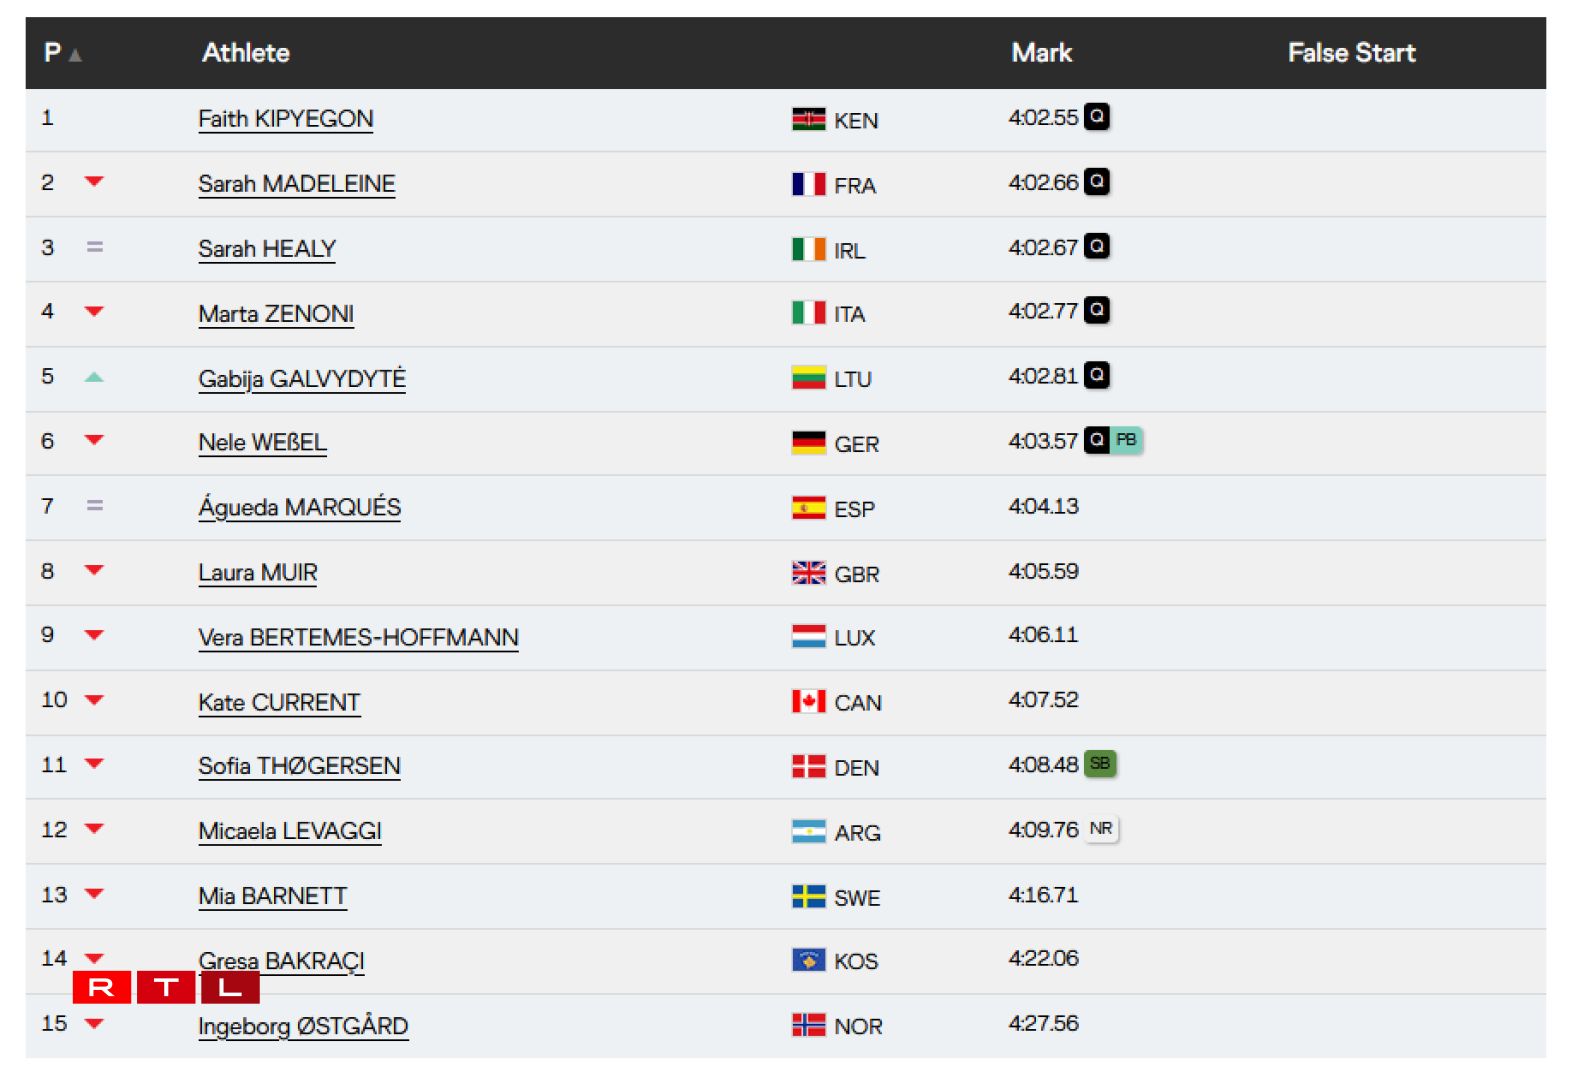Click the Athlete column header
Image resolution: width=1572 pixels, height=1077 pixels.
point(246,53)
